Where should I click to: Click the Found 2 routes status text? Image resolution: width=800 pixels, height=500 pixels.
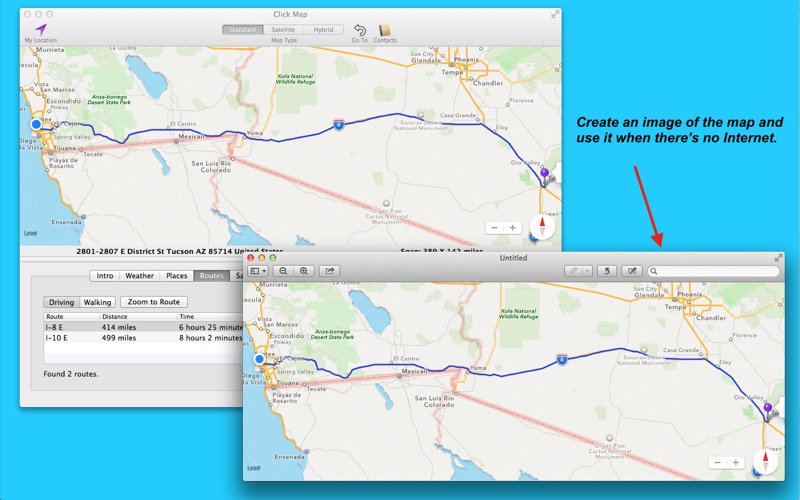[x=71, y=374]
